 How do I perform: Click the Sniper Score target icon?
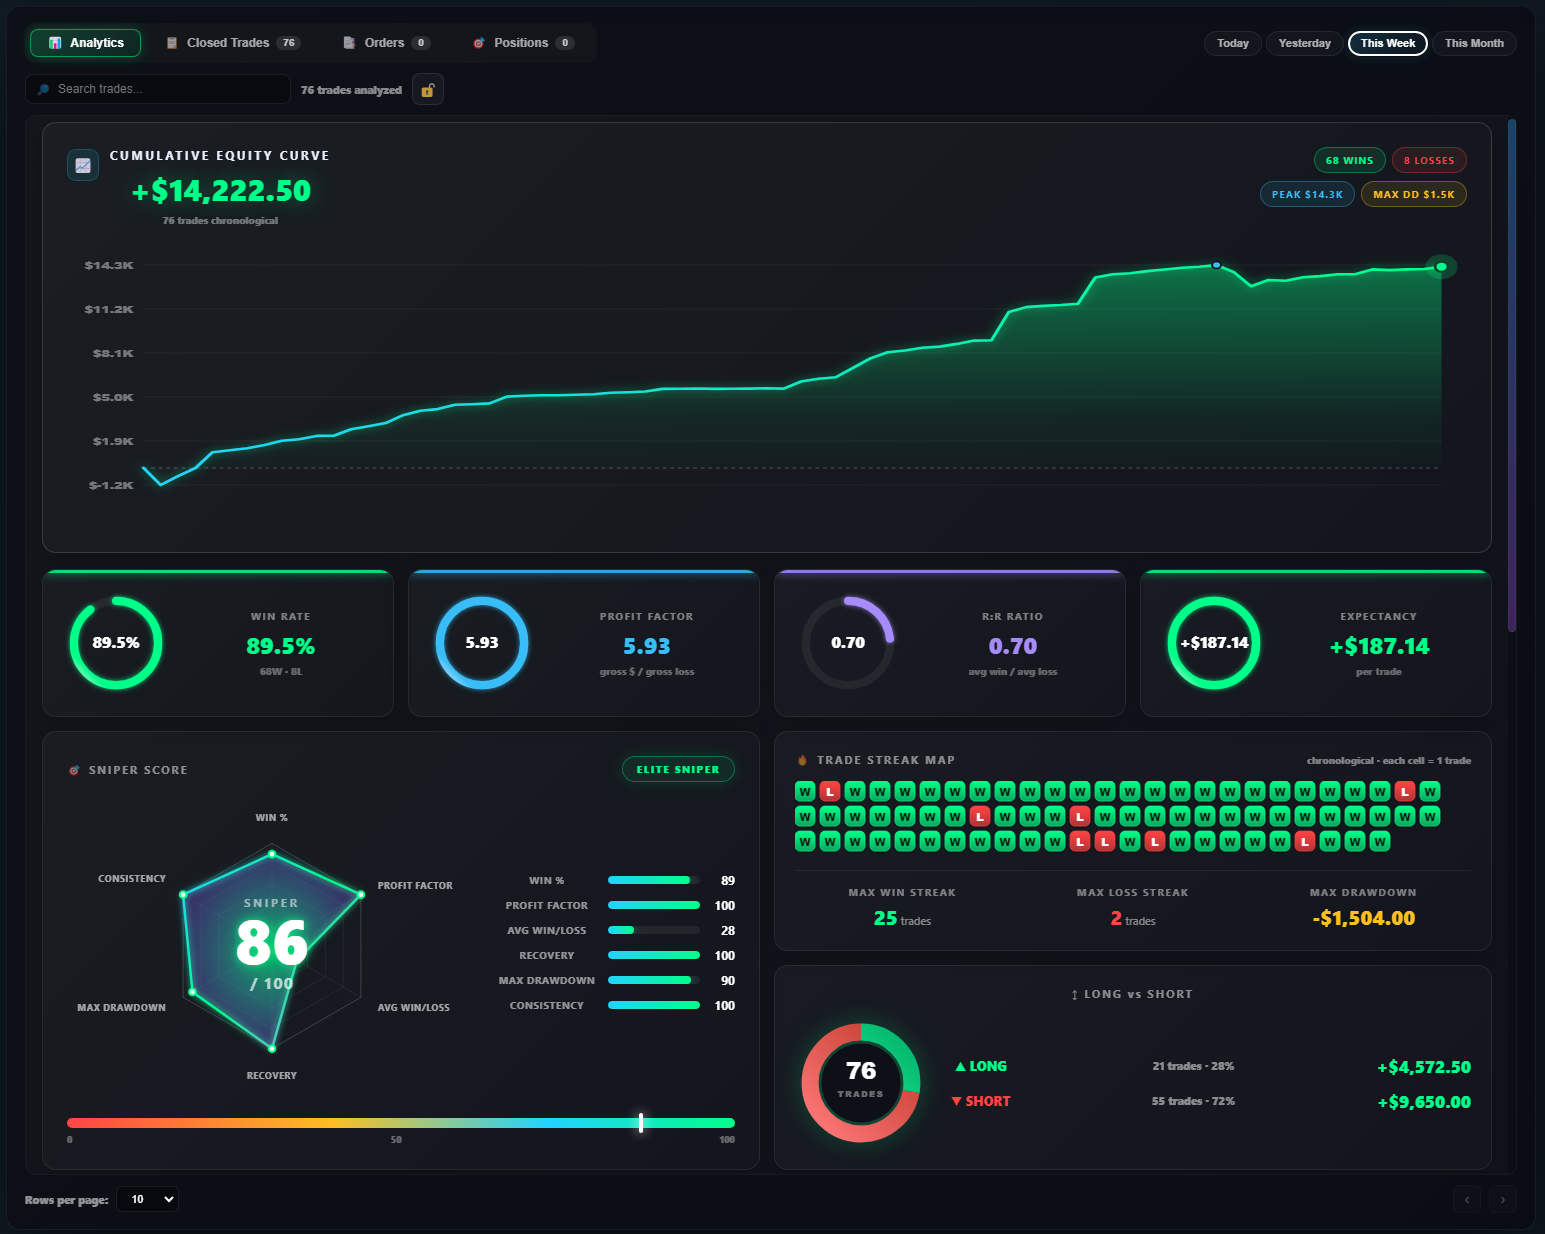[x=74, y=770]
